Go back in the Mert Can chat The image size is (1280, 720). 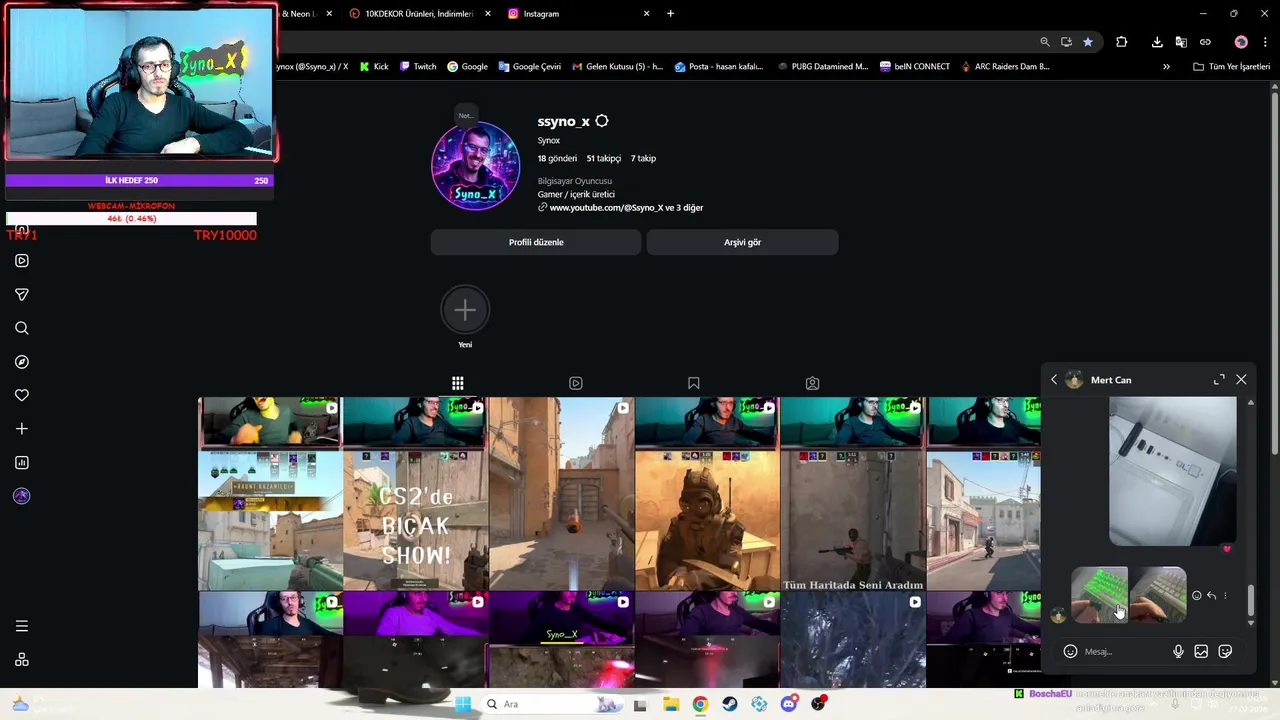pos(1054,380)
